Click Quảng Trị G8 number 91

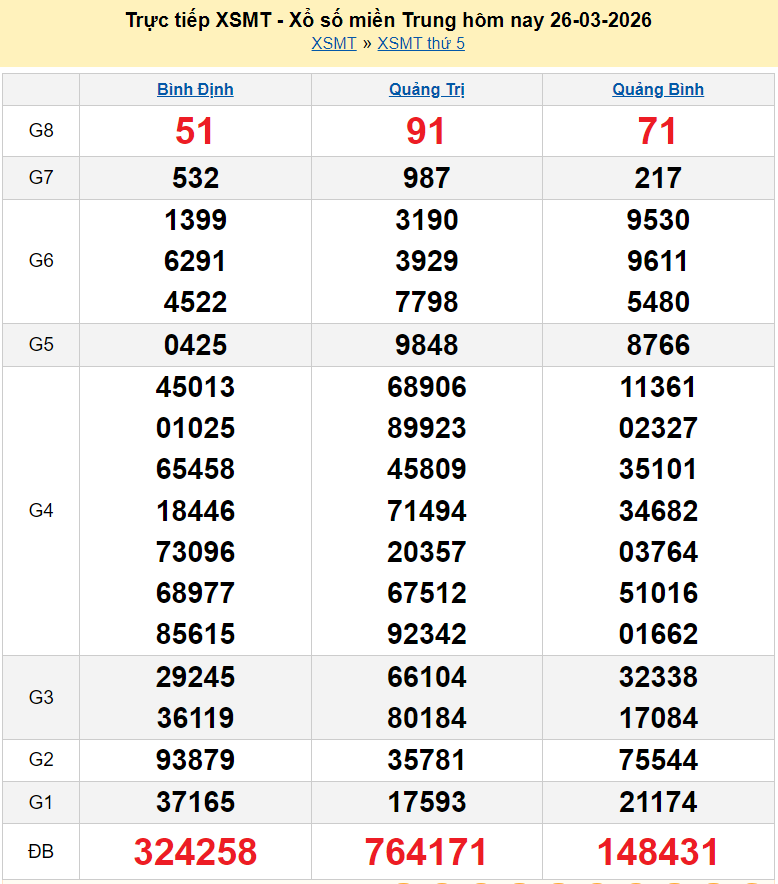coord(427,131)
